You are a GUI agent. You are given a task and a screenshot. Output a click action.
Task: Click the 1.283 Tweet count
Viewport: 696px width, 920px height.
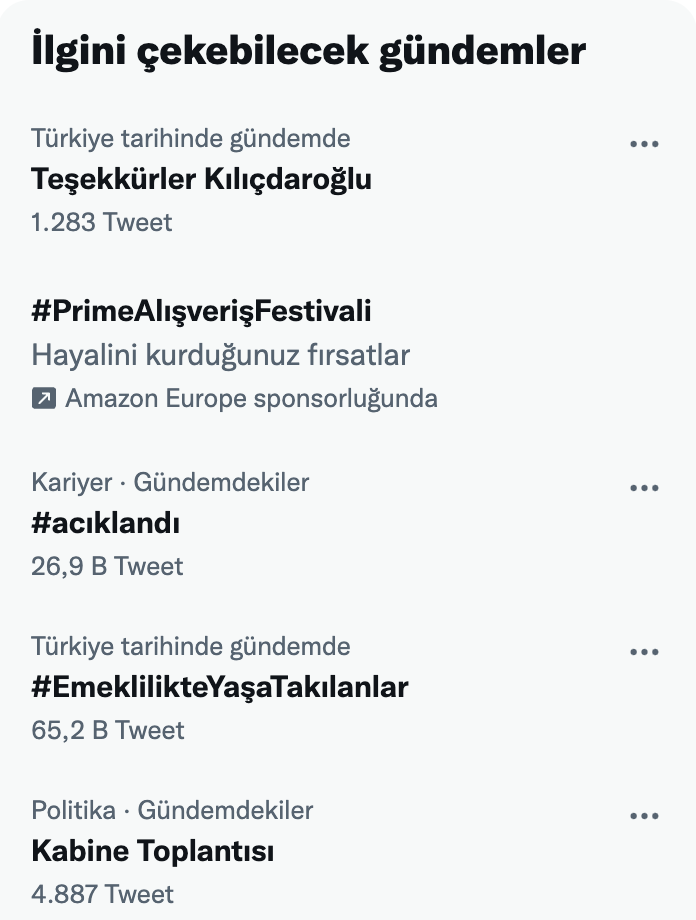coord(101,222)
